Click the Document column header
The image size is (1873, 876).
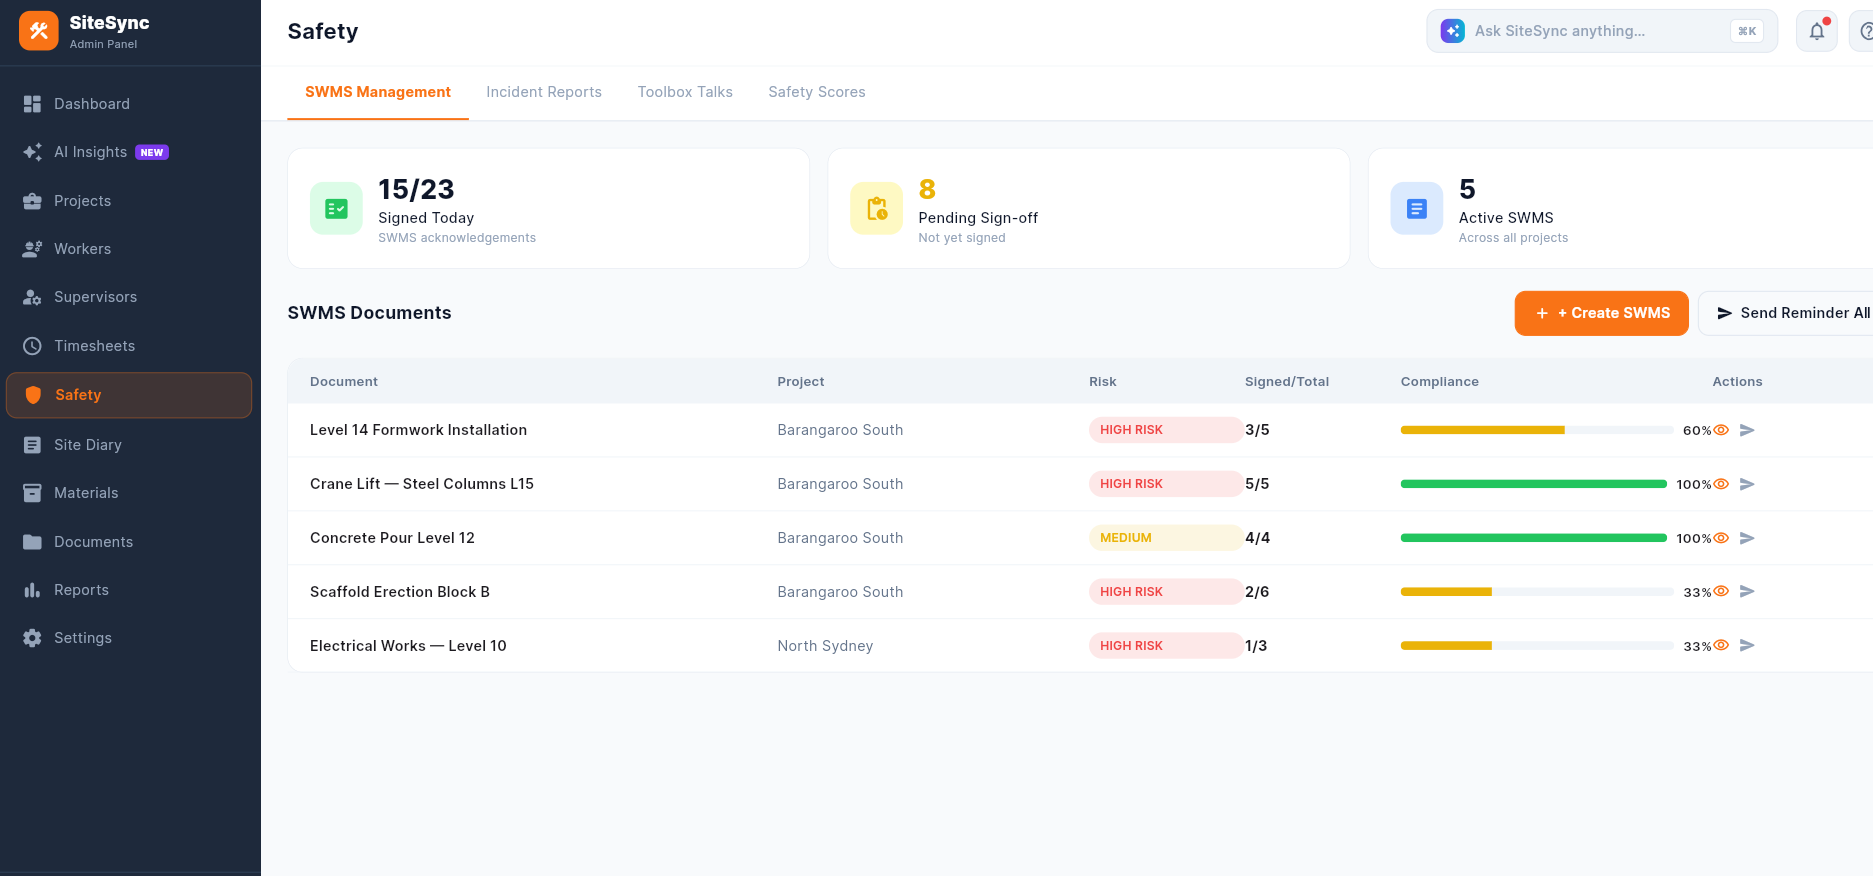click(x=344, y=382)
